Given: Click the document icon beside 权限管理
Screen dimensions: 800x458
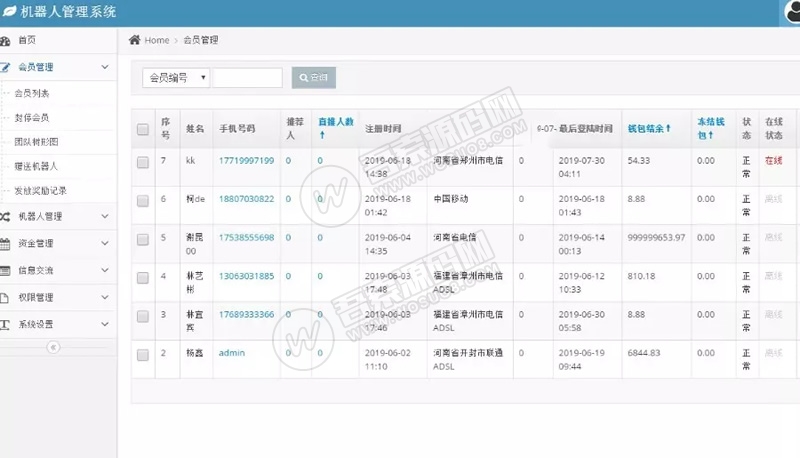Looking at the screenshot, I should pos(6,298).
